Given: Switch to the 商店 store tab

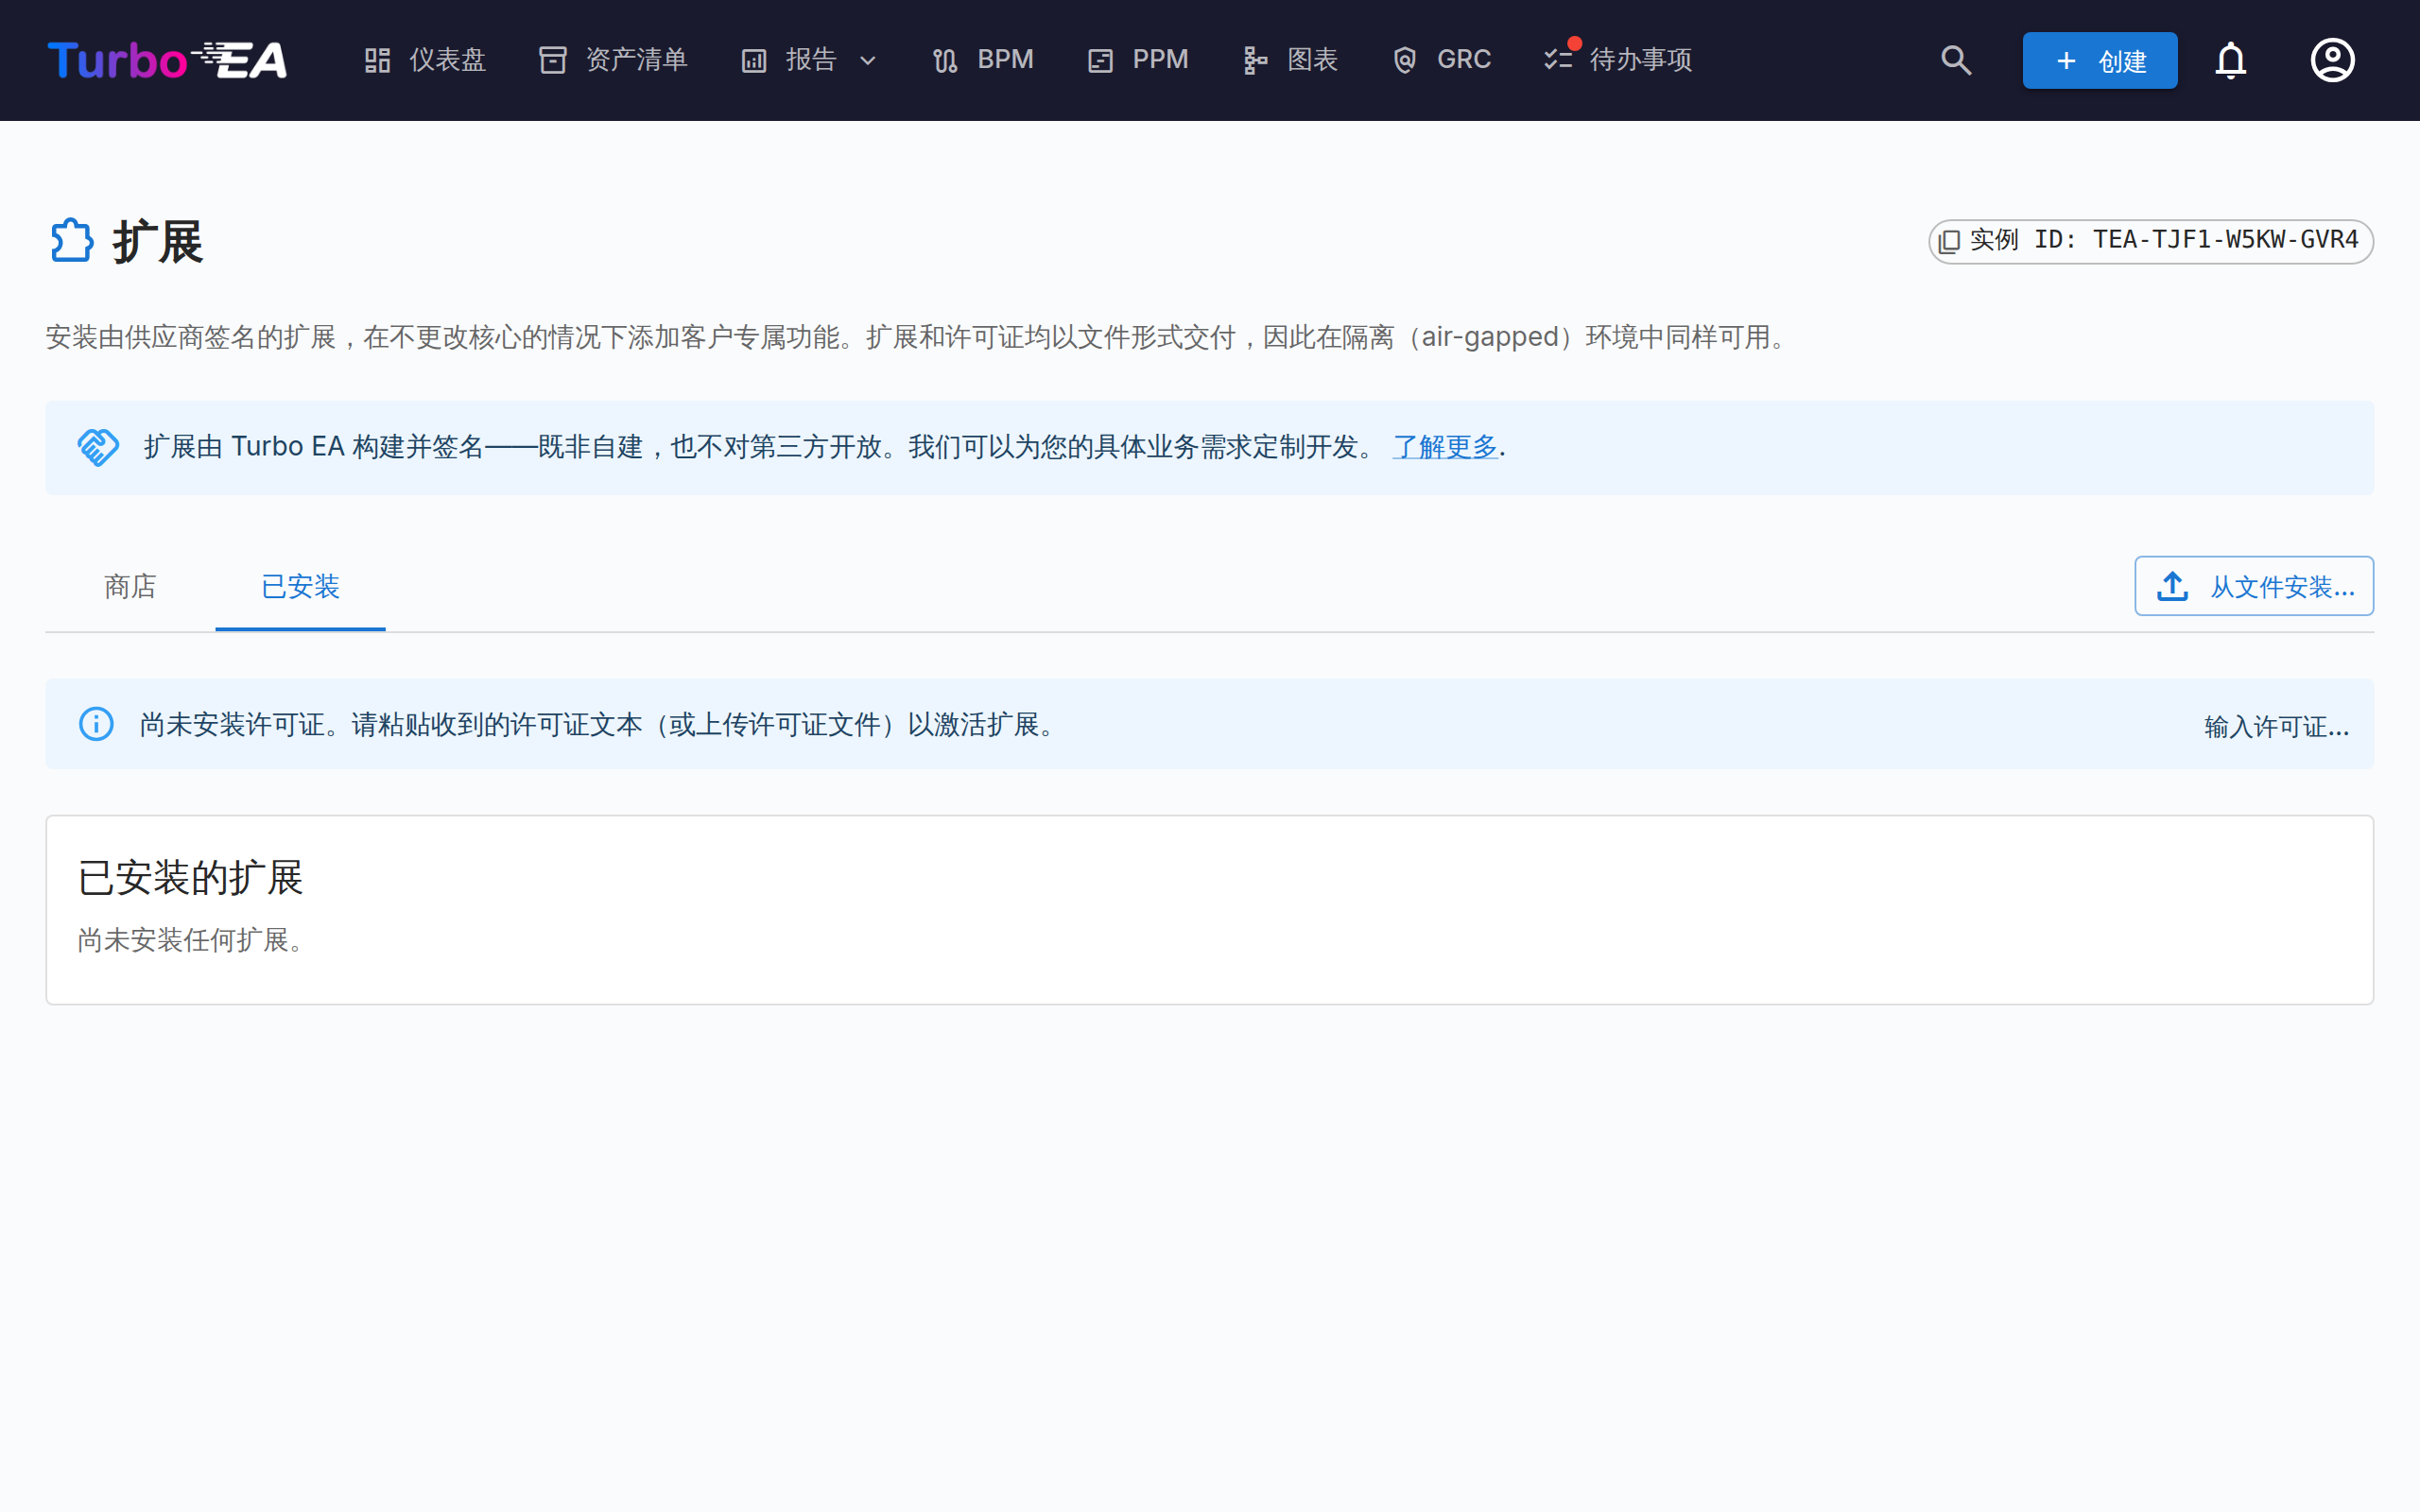Looking at the screenshot, I should click(x=130, y=587).
